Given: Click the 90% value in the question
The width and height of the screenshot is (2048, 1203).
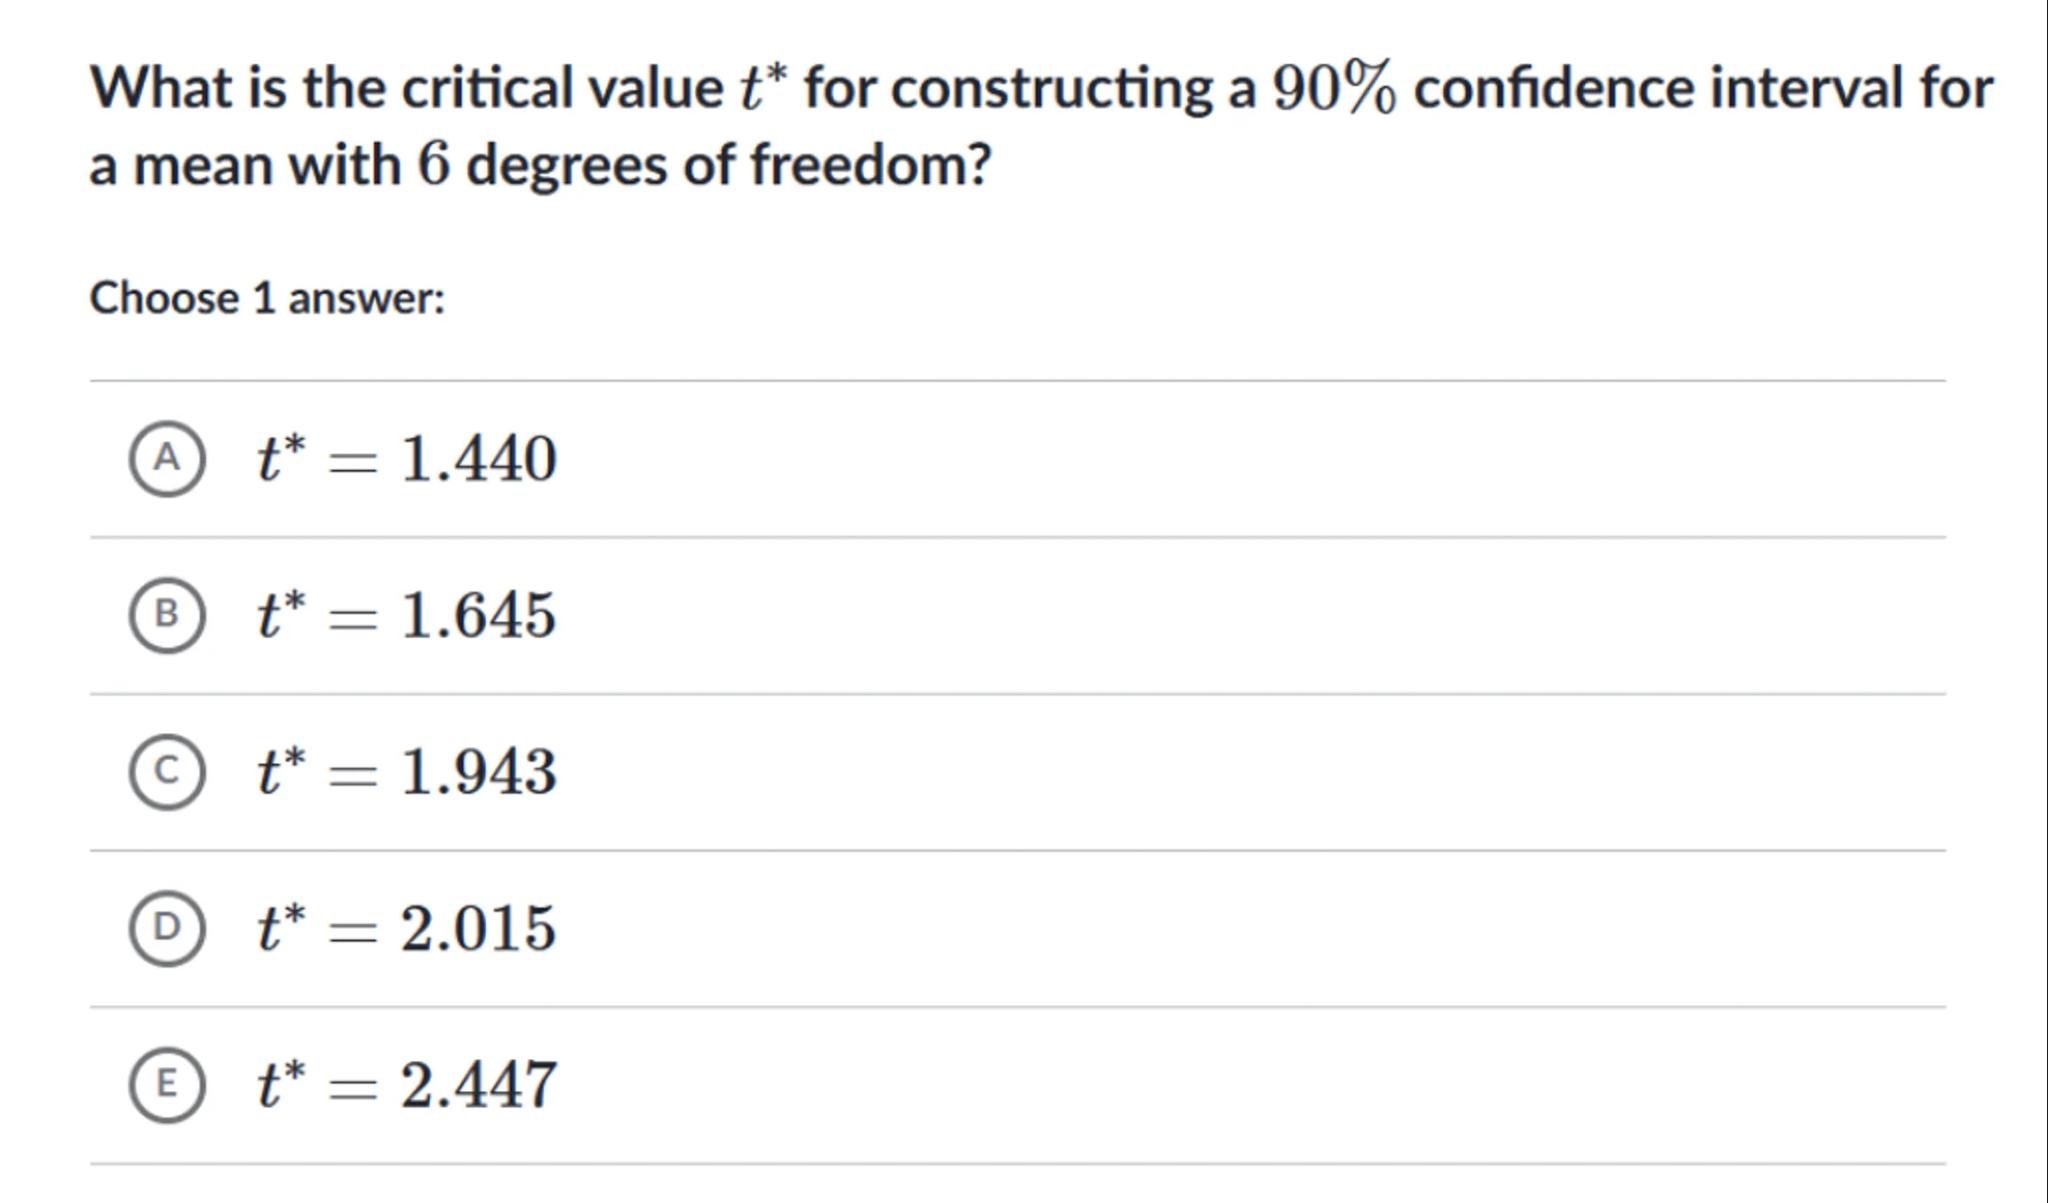Looking at the screenshot, I should point(1333,89).
